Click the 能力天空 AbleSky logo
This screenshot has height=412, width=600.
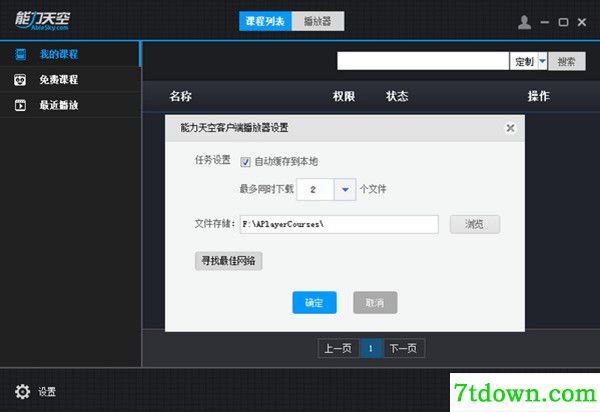(42, 20)
